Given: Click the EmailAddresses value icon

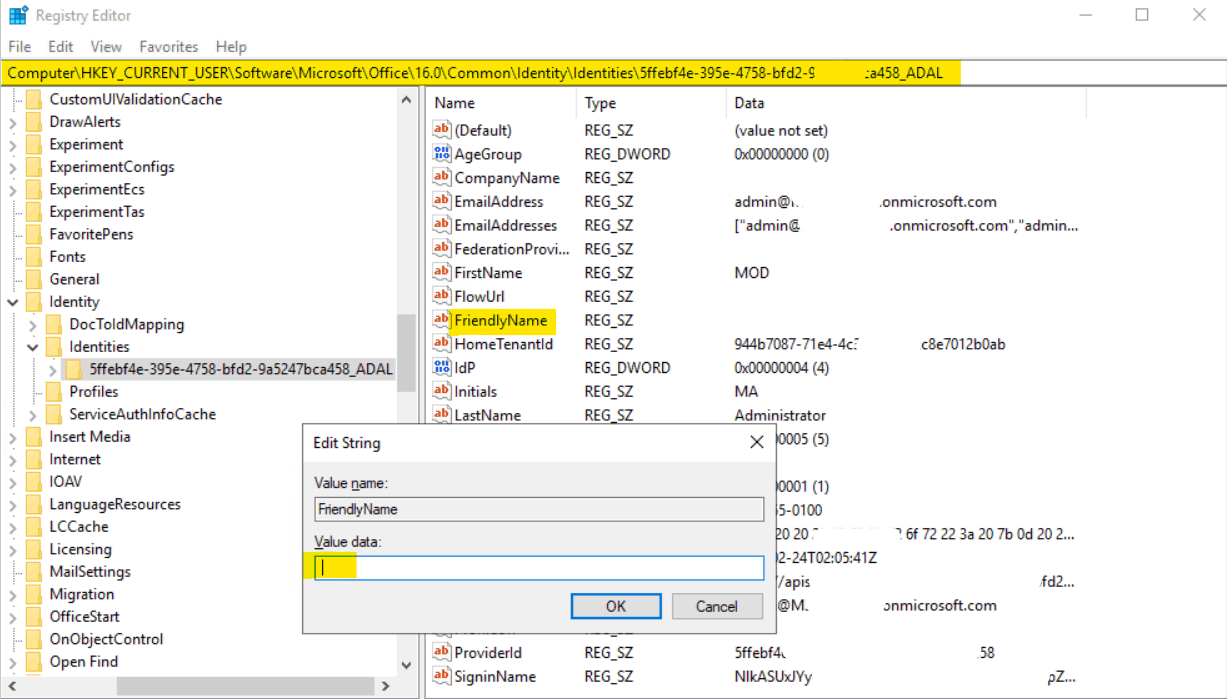Looking at the screenshot, I should click(442, 225).
